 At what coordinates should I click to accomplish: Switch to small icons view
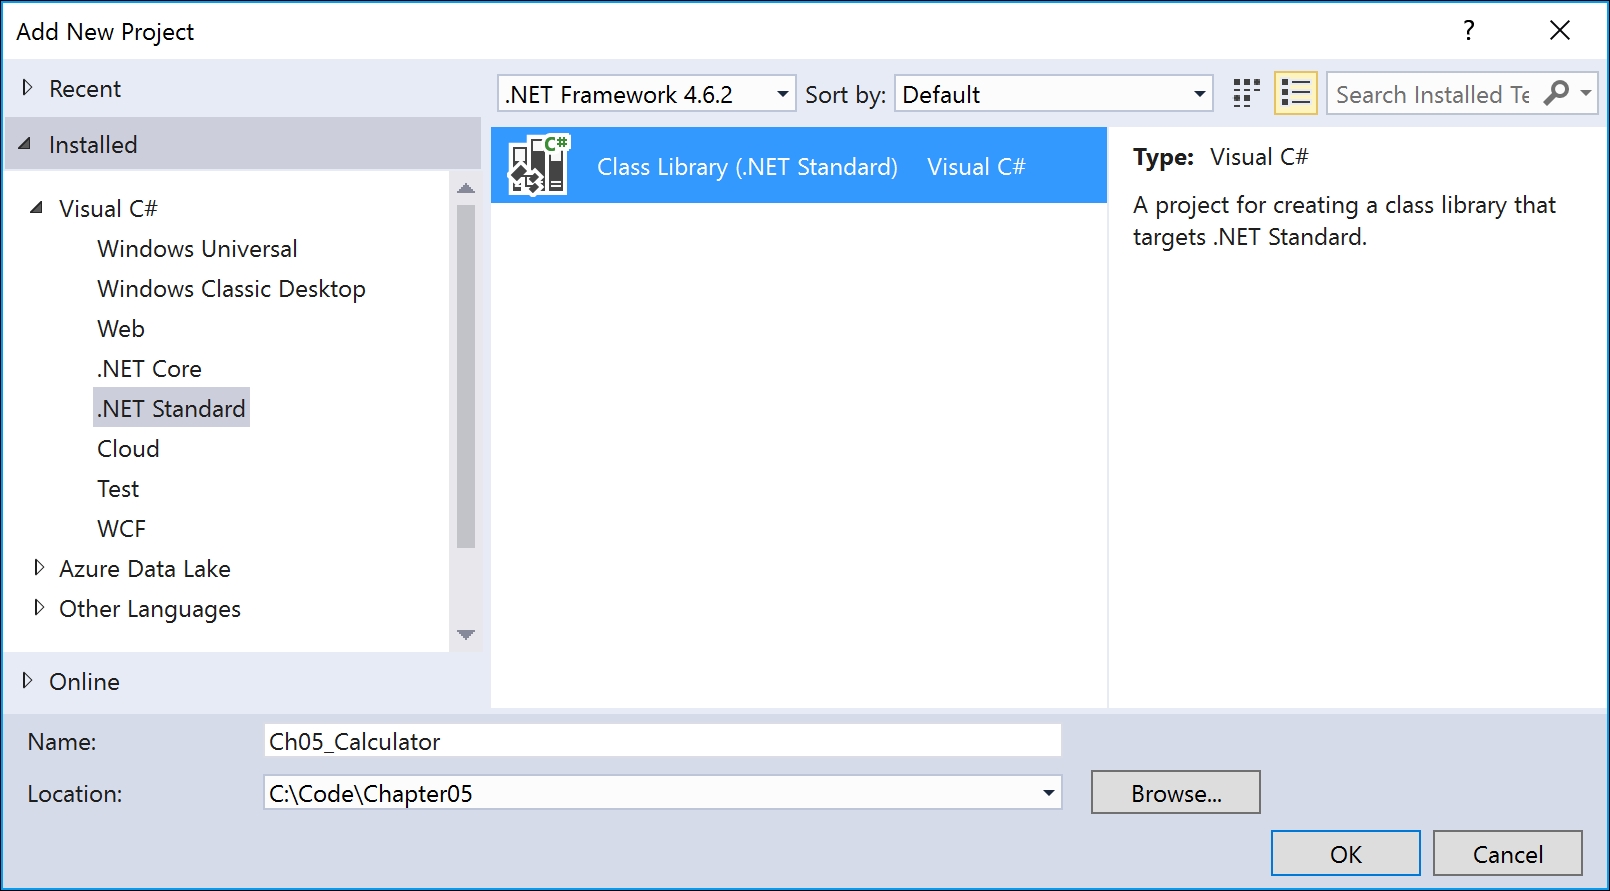pyautogui.click(x=1246, y=94)
